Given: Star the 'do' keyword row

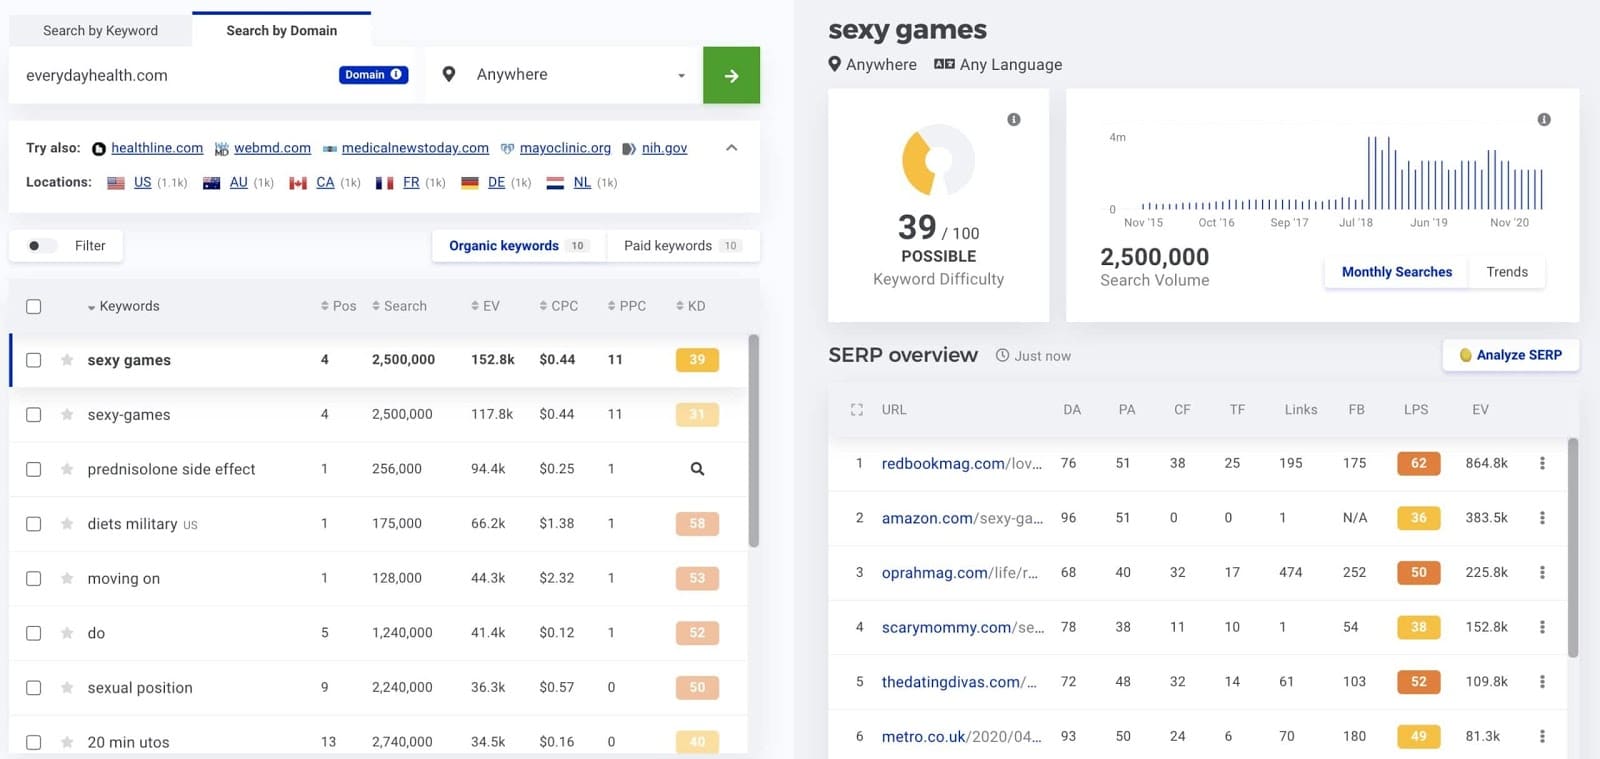Looking at the screenshot, I should pos(67,633).
